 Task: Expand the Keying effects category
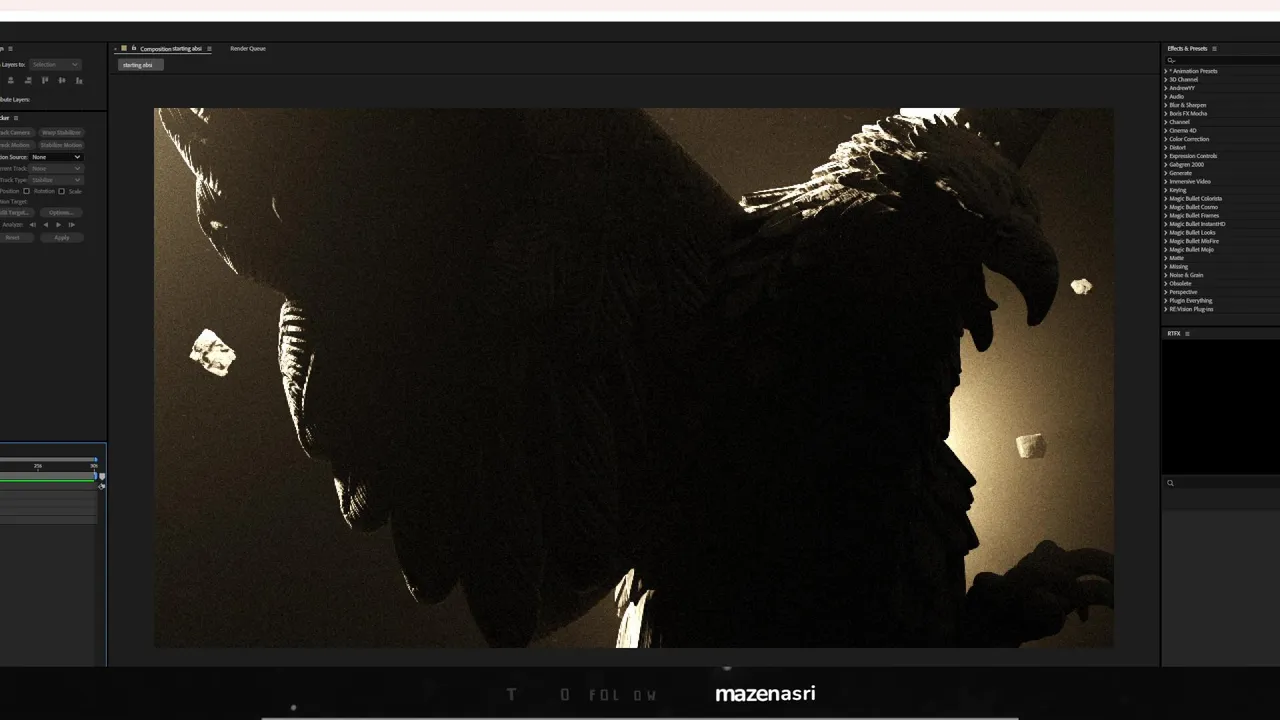[1166, 190]
